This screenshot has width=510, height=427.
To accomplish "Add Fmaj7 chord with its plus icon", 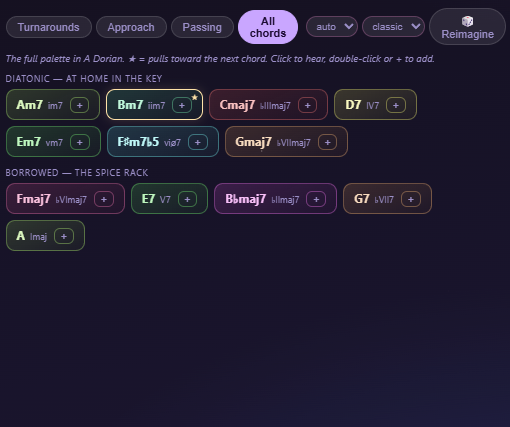I will click(x=104, y=199).
